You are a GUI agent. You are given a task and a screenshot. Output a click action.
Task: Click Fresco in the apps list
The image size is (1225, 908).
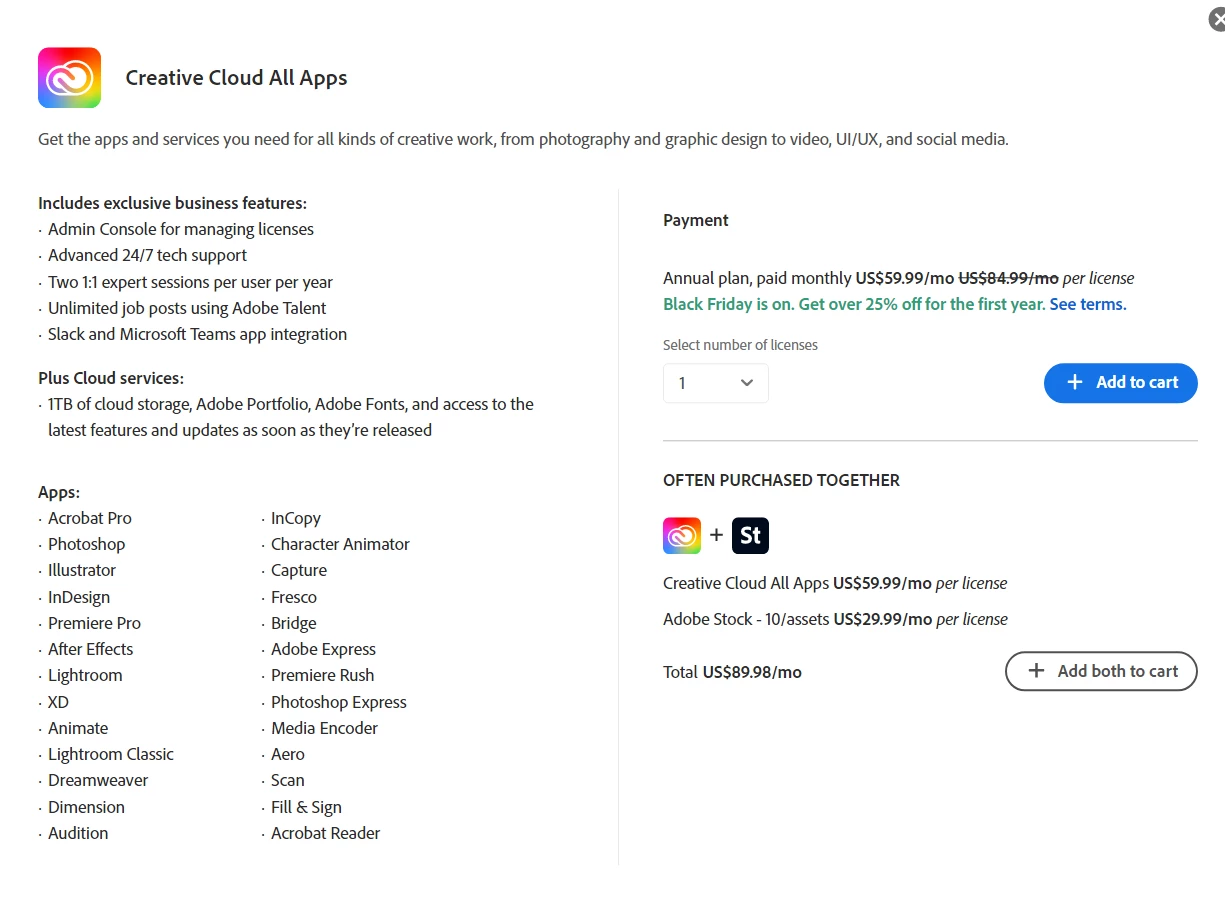coord(294,597)
